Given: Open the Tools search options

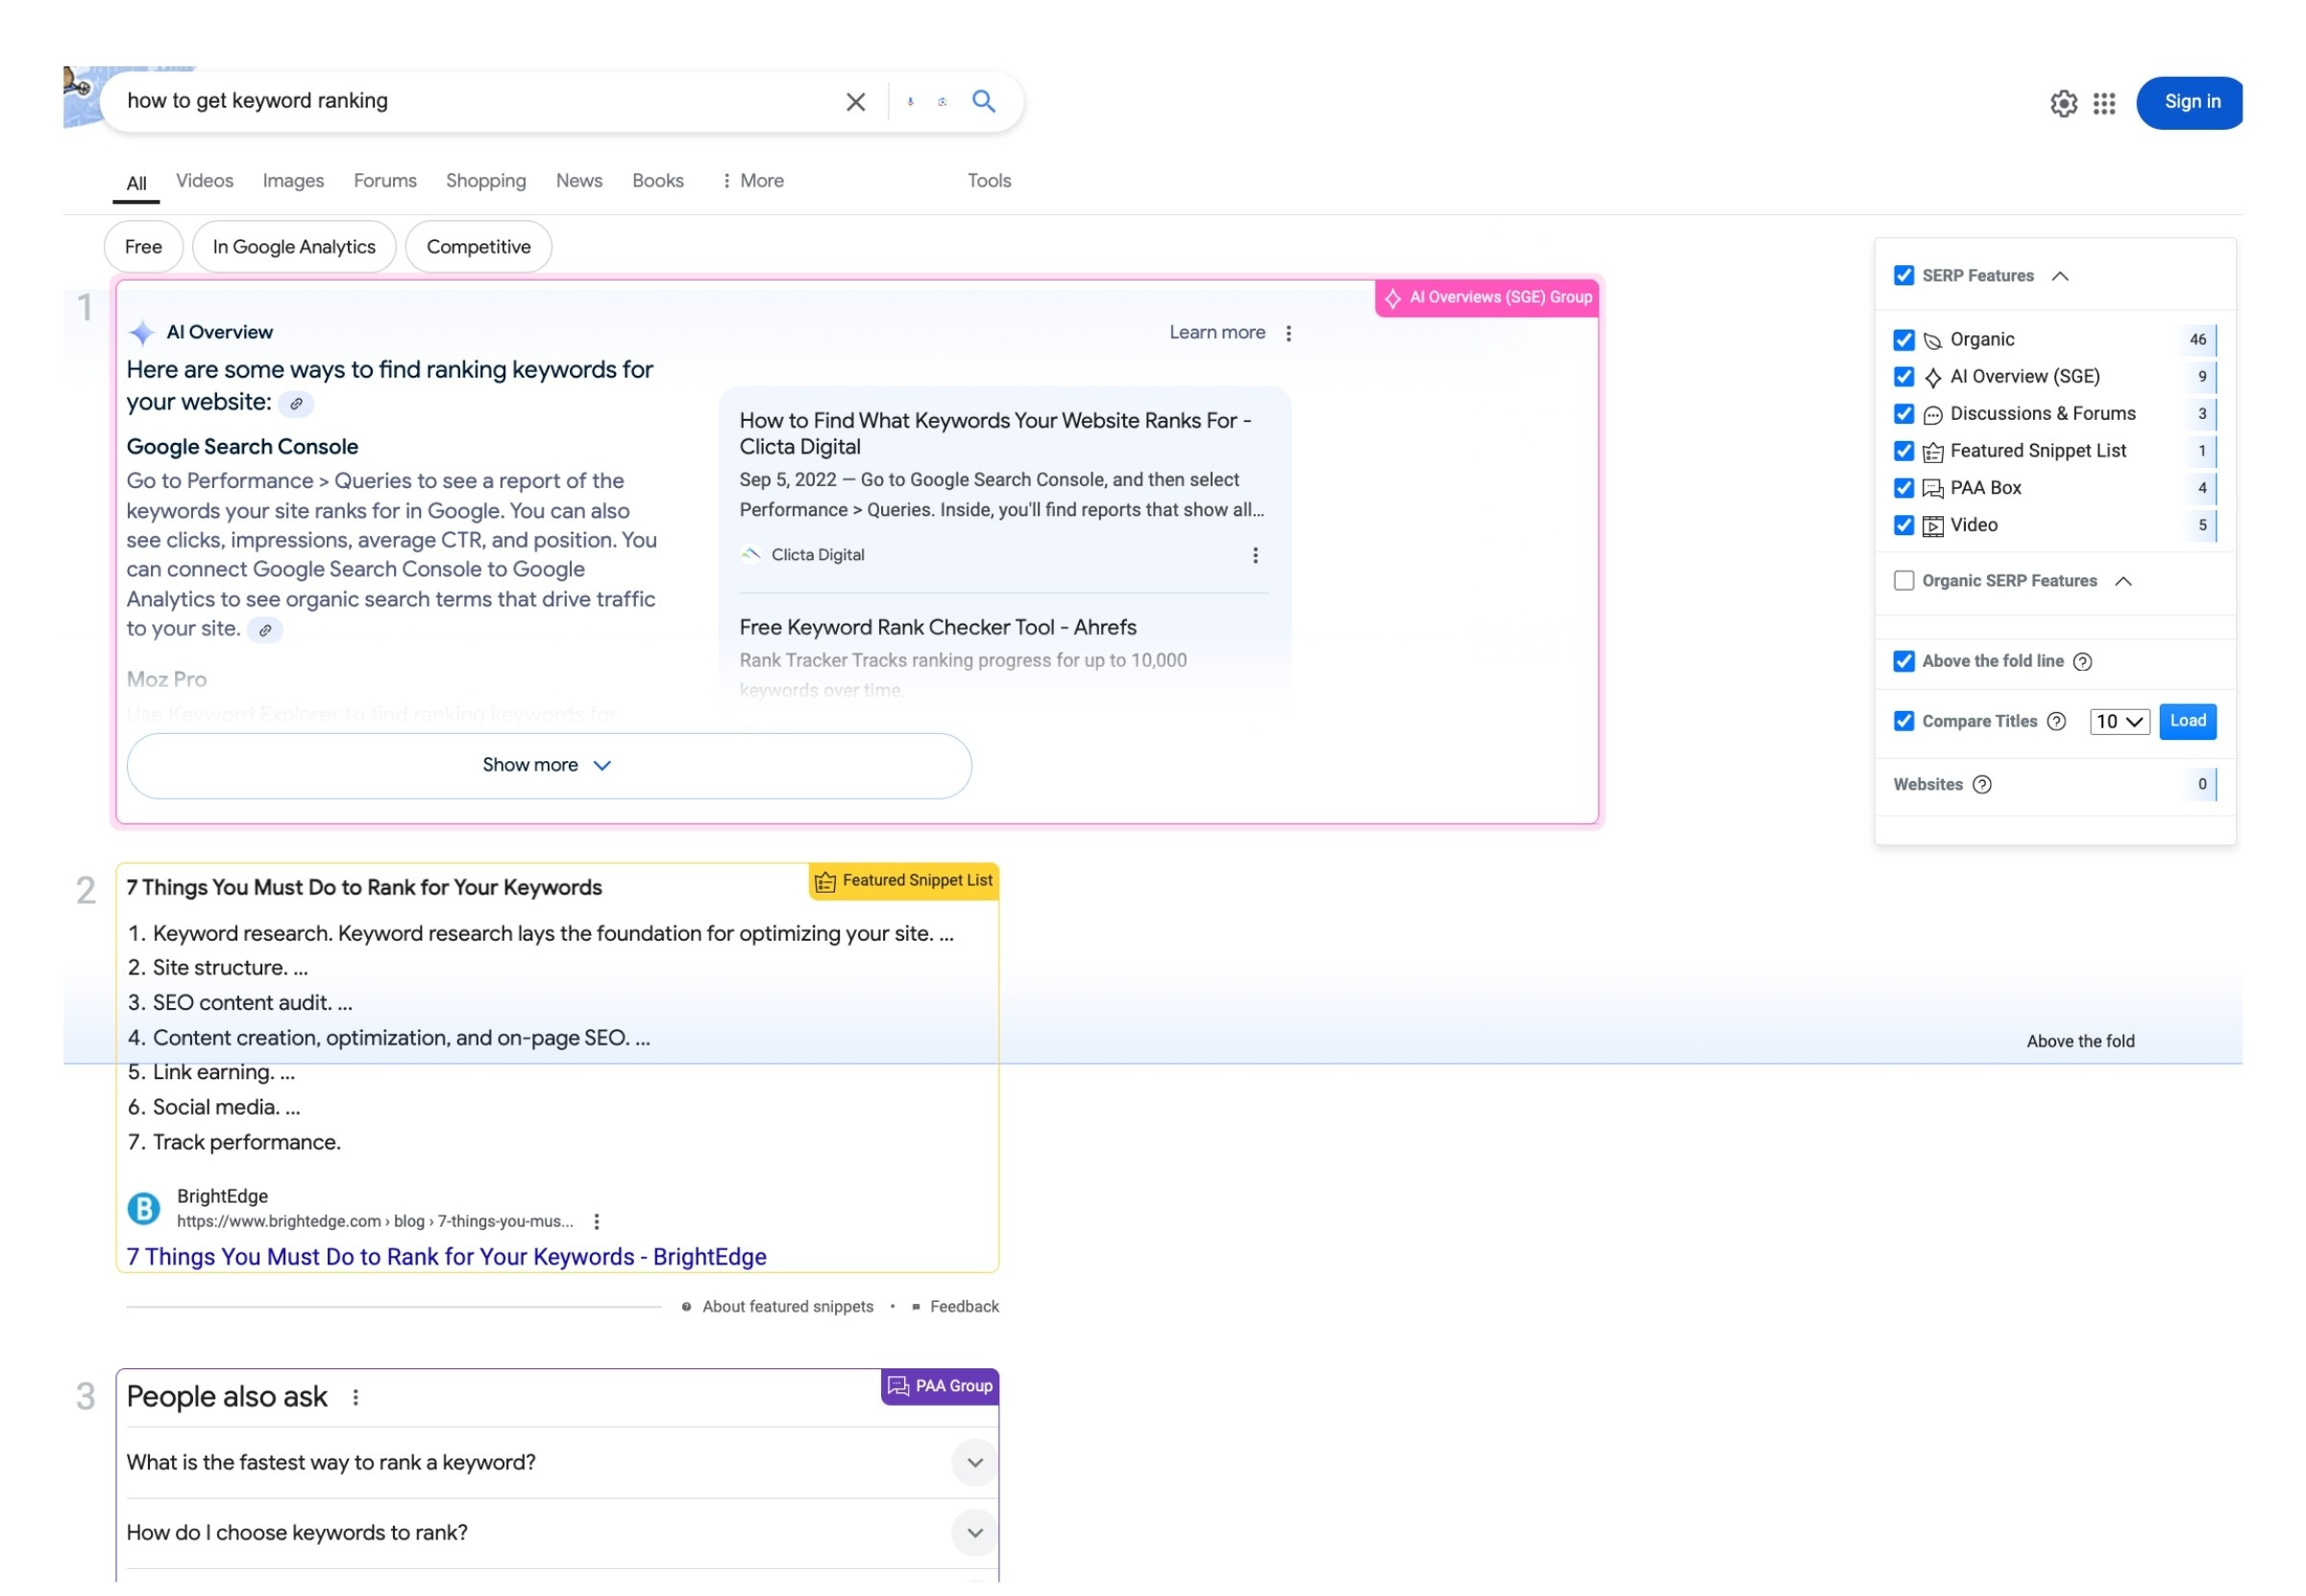Looking at the screenshot, I should pos(989,181).
